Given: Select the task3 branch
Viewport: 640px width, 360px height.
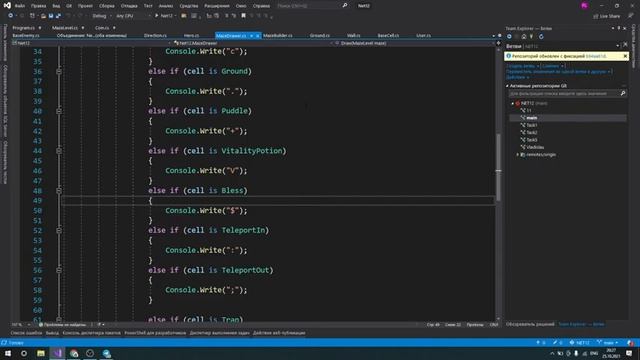Looking at the screenshot, I should (x=531, y=140).
